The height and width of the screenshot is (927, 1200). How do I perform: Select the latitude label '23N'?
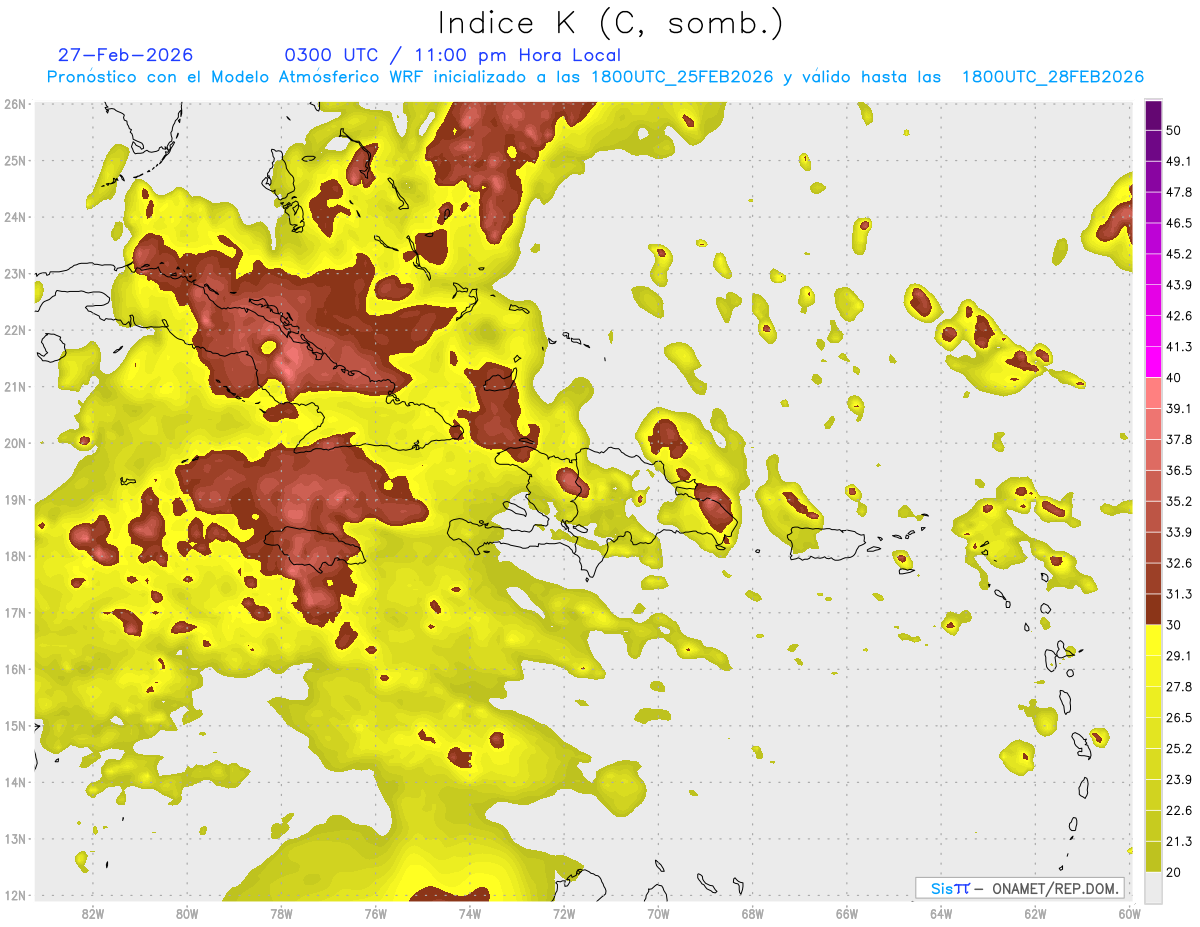(x=14, y=274)
